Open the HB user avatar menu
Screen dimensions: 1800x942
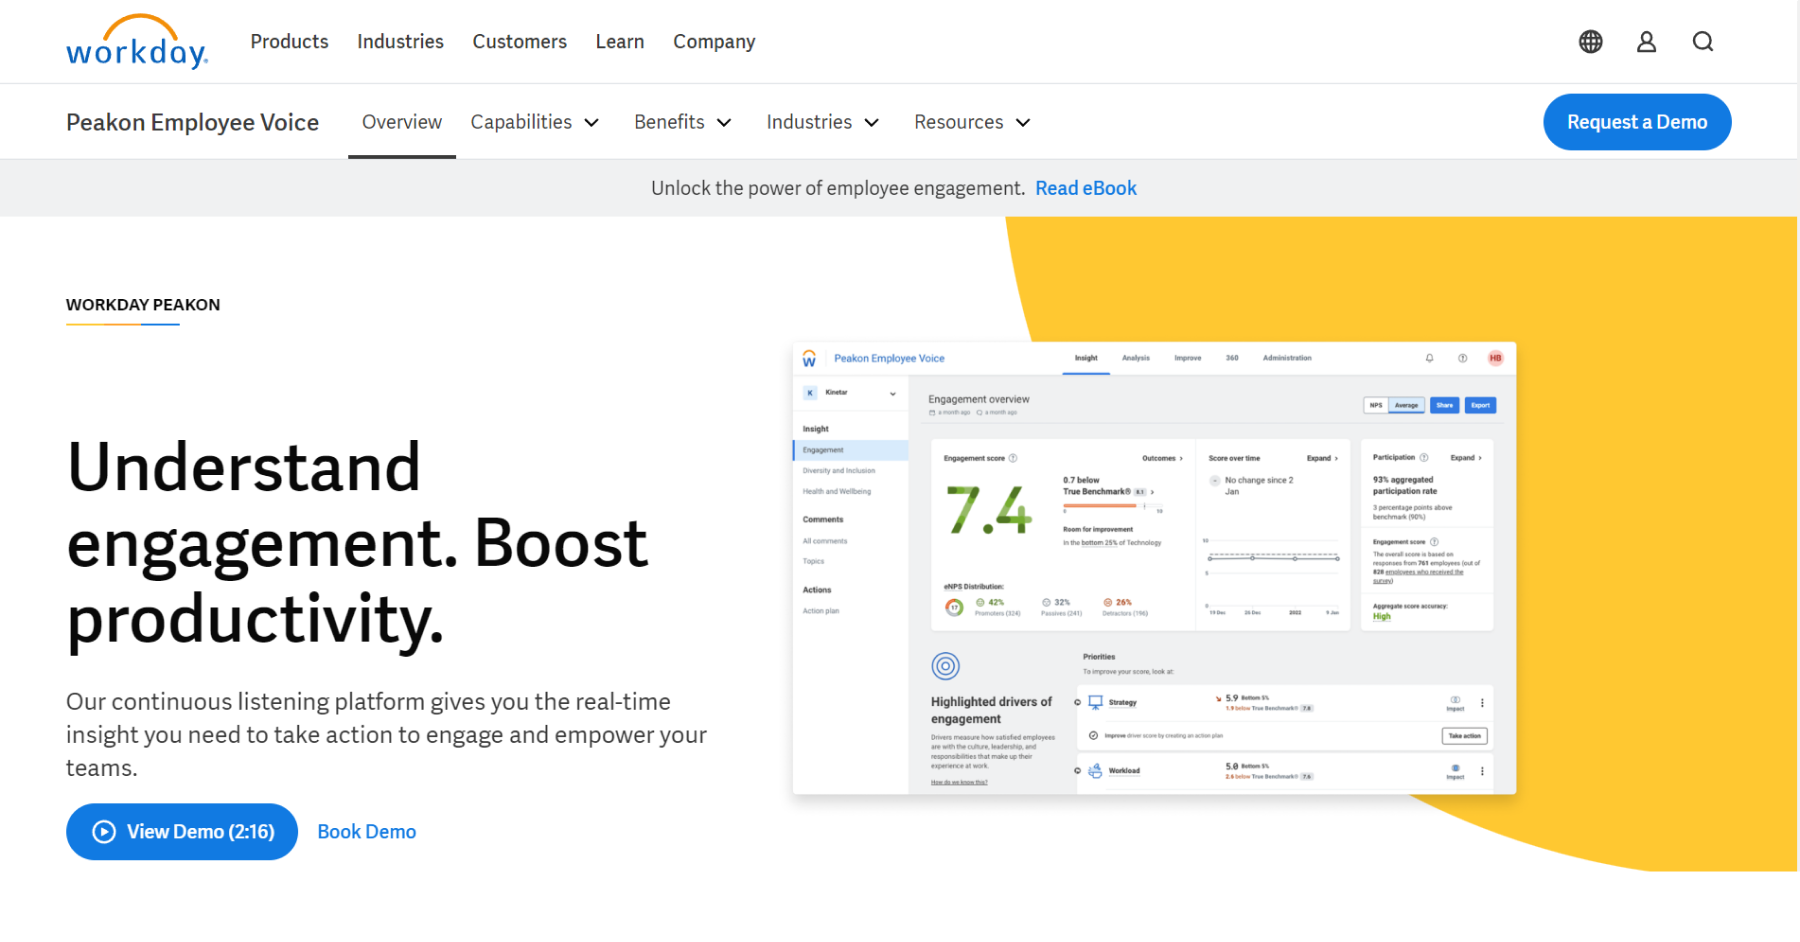click(x=1495, y=358)
